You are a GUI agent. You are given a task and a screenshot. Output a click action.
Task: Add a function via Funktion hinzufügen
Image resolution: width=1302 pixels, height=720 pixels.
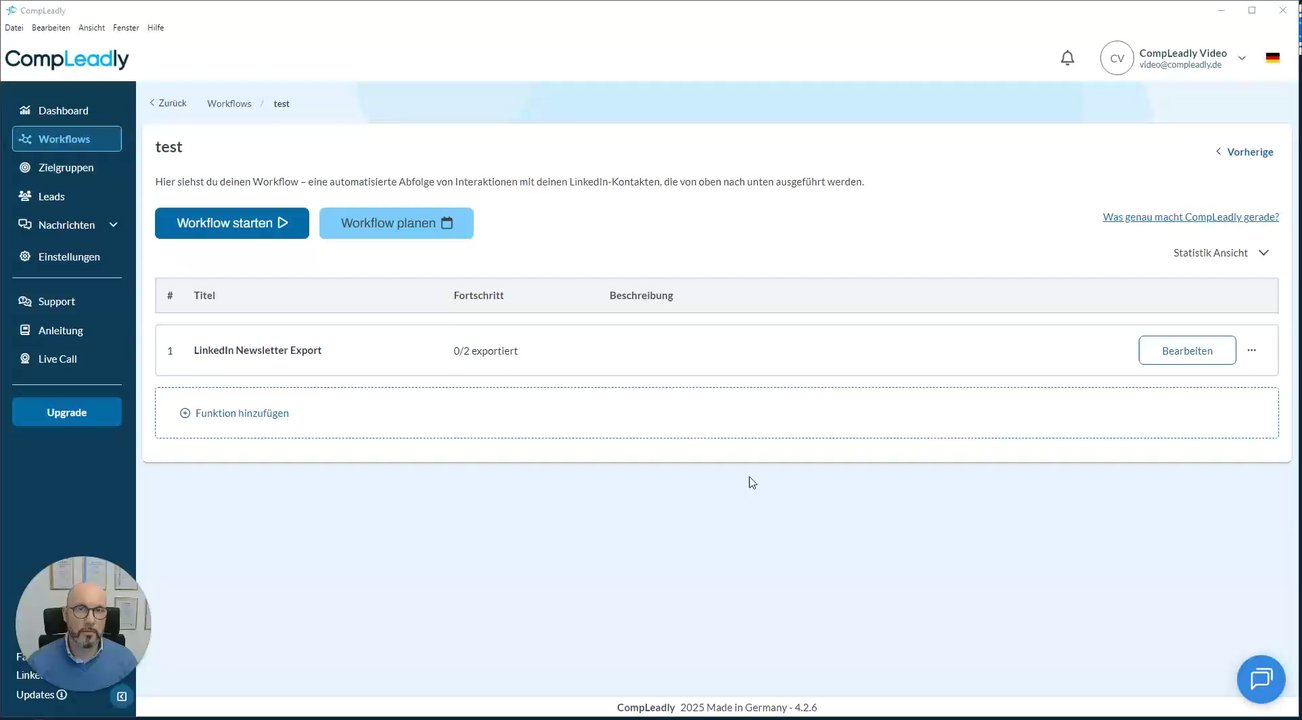(x=234, y=413)
